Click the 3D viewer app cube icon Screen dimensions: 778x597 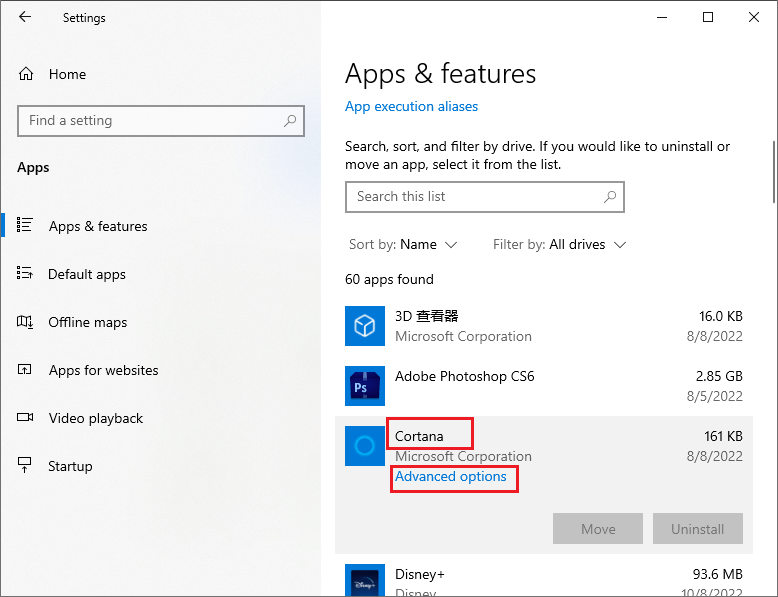pos(365,326)
